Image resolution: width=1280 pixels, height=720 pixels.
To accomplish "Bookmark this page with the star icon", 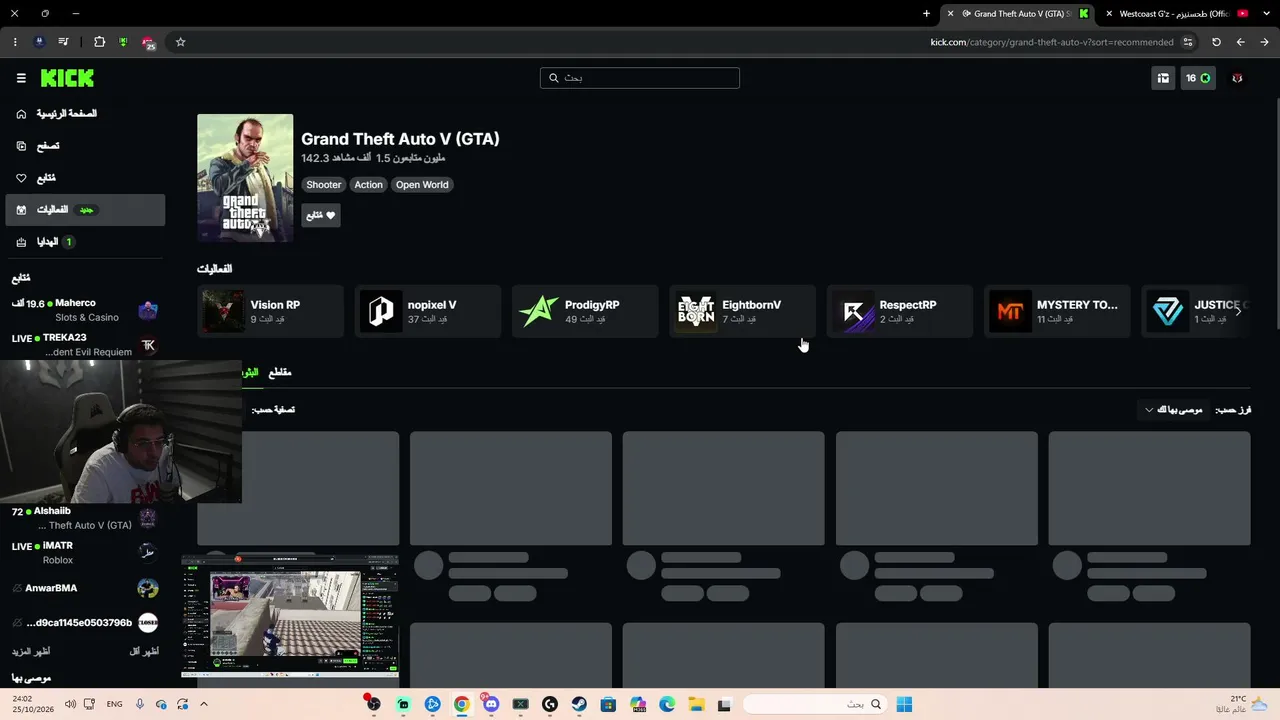I will [x=180, y=42].
